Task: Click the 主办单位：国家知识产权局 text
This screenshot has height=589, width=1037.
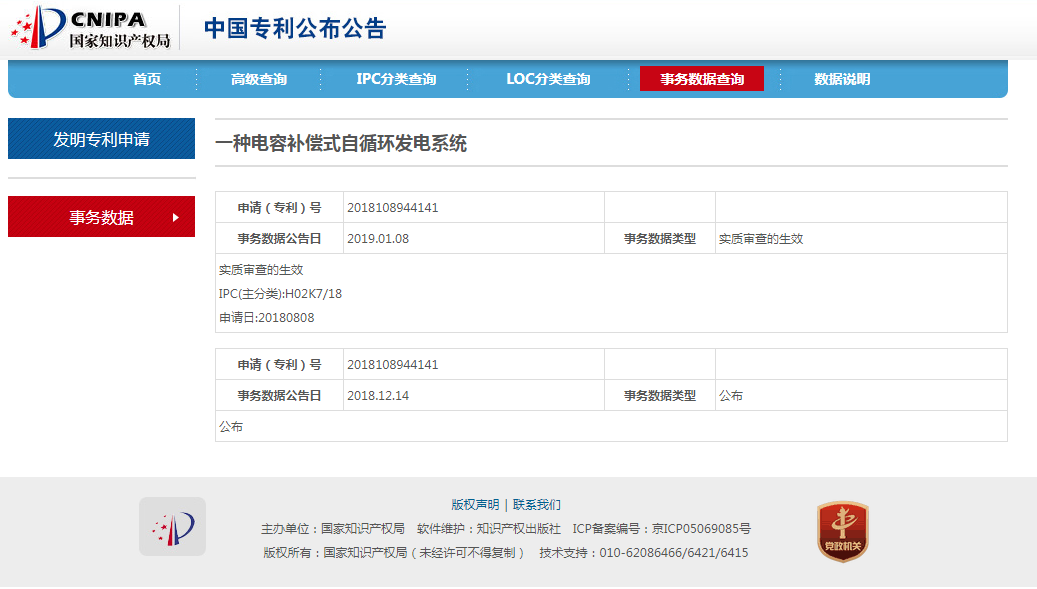Action: 333,529
